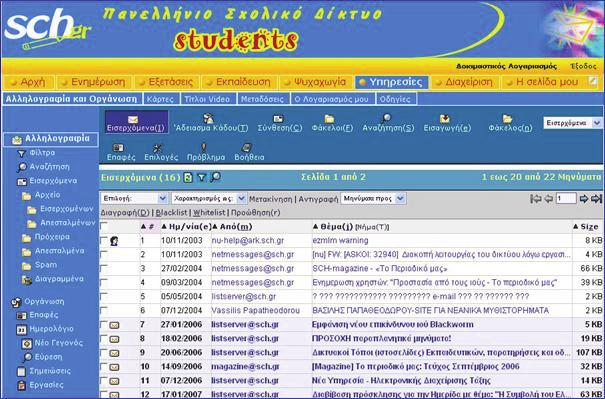Open Εισερχόμενα folder dropdown top right
This screenshot has height=399, width=605.
tap(573, 123)
